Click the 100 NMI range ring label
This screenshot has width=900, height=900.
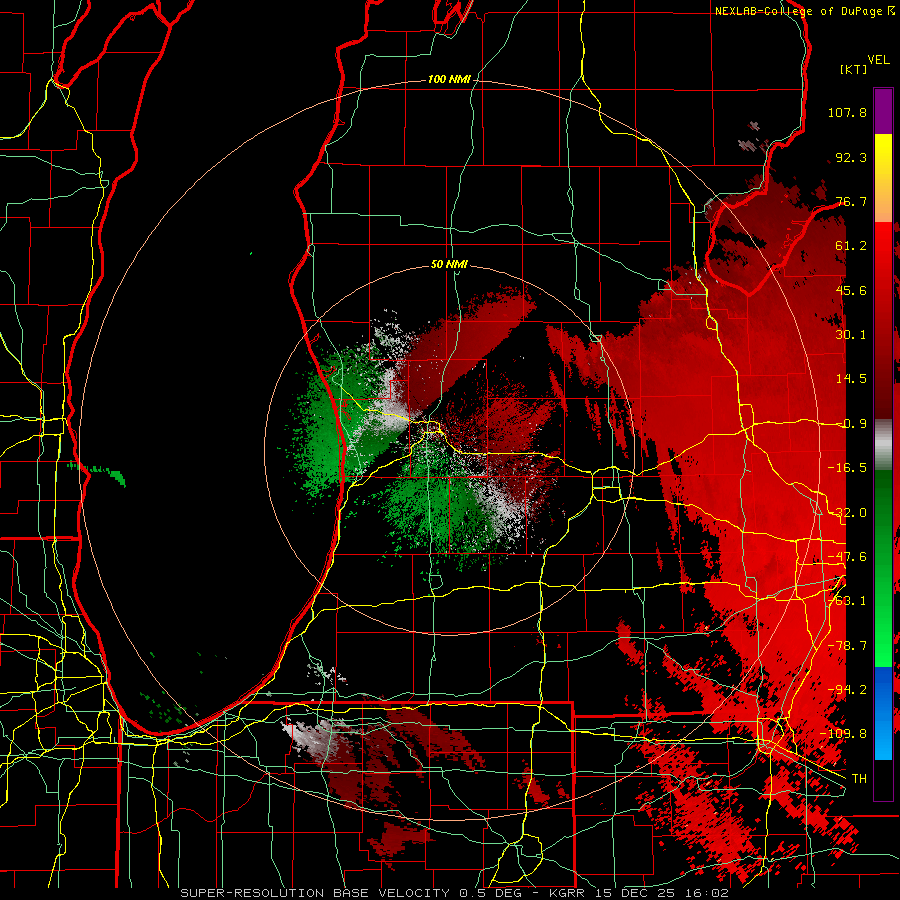(449, 79)
